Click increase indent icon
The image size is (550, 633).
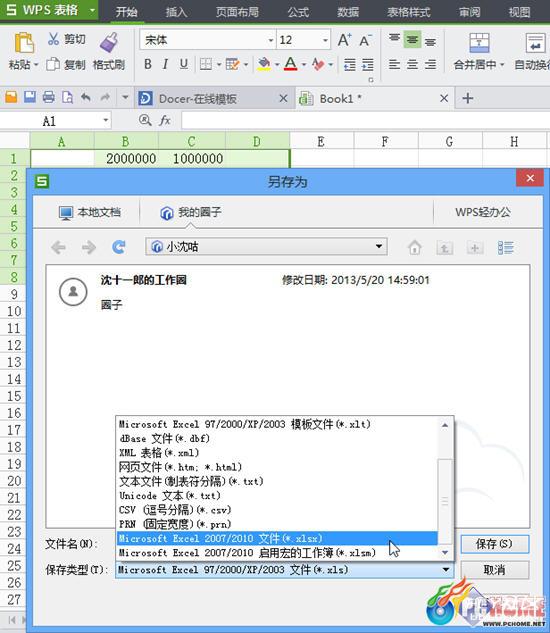point(367,65)
